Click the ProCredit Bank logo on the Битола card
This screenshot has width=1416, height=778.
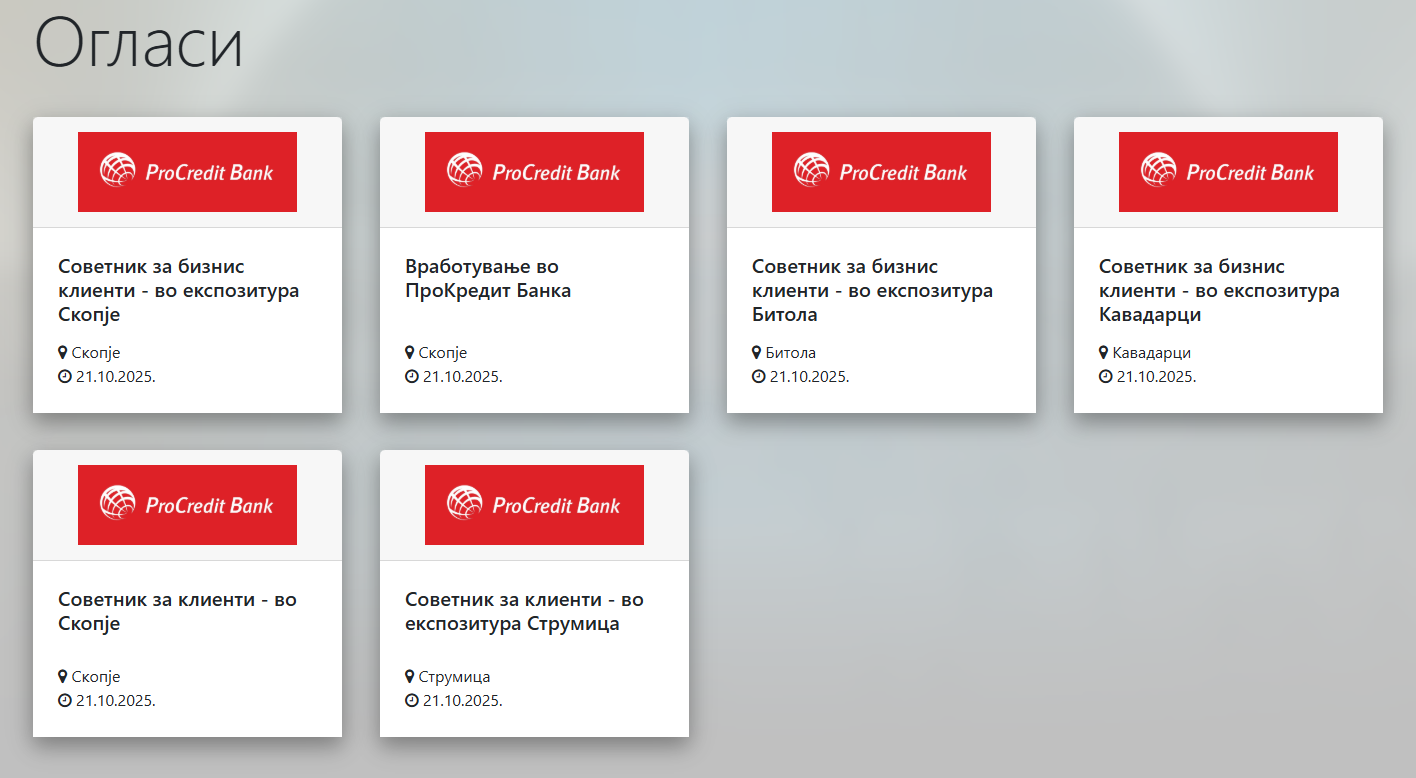tap(881, 172)
